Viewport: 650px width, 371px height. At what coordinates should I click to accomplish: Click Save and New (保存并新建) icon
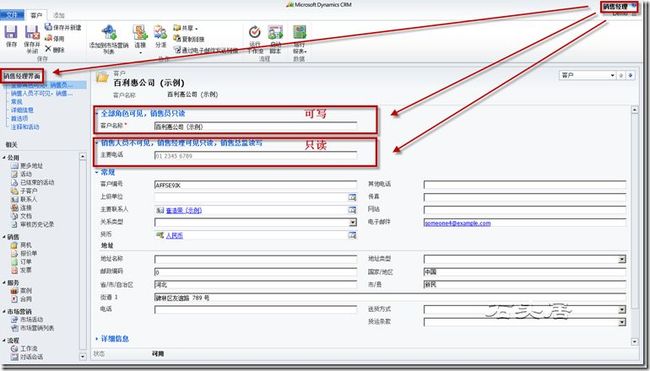(x=49, y=27)
